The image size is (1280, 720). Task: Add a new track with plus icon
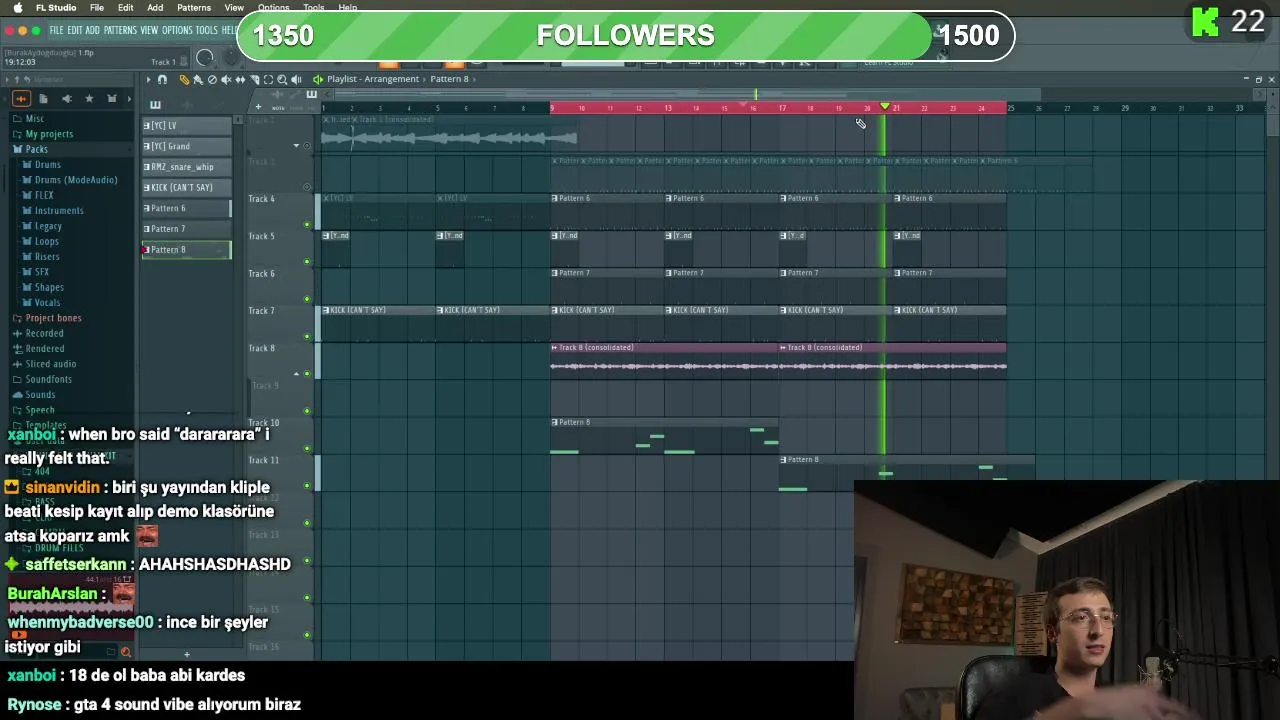click(258, 106)
